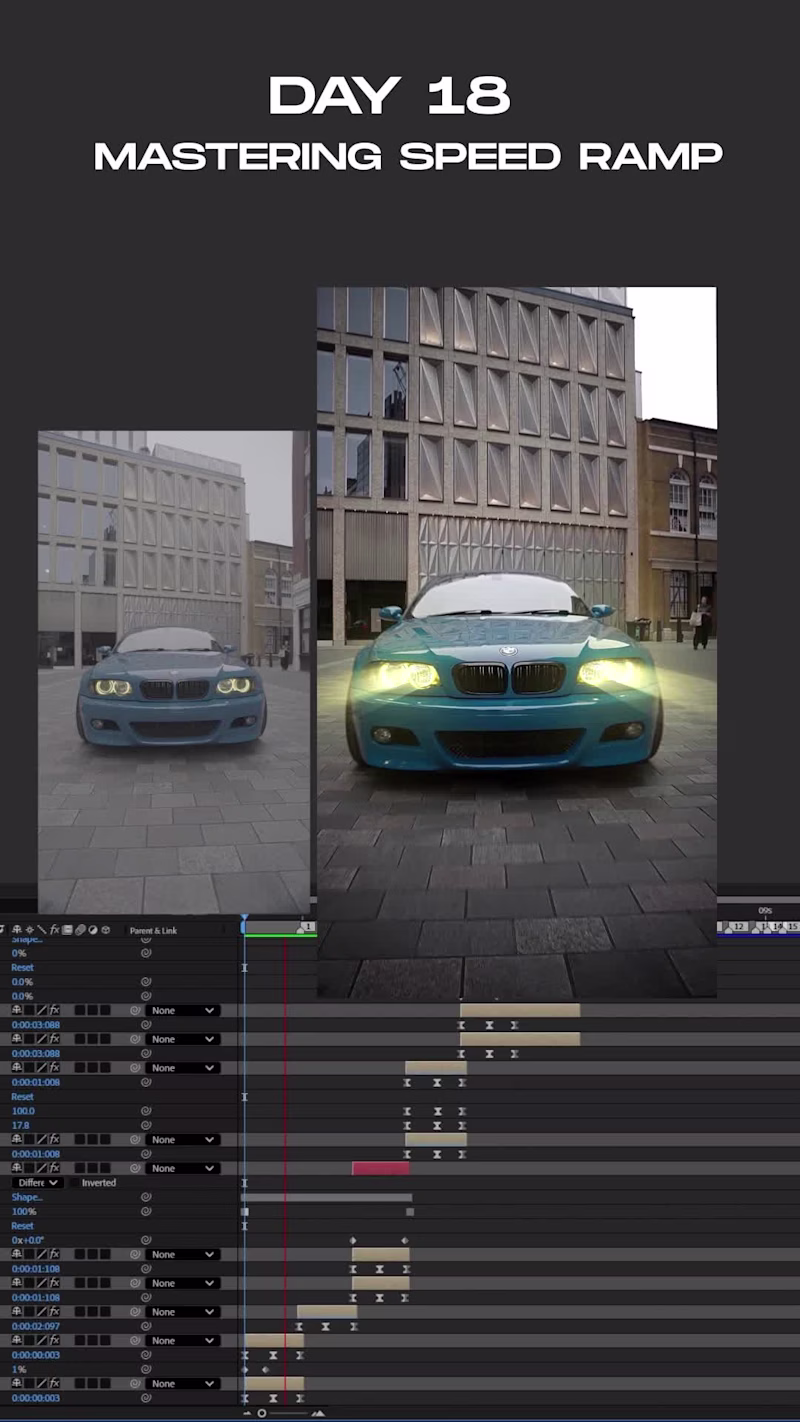This screenshot has height=1422, width=800.
Task: Click the quality switch of the pink-bar layer
Action: [42, 1168]
